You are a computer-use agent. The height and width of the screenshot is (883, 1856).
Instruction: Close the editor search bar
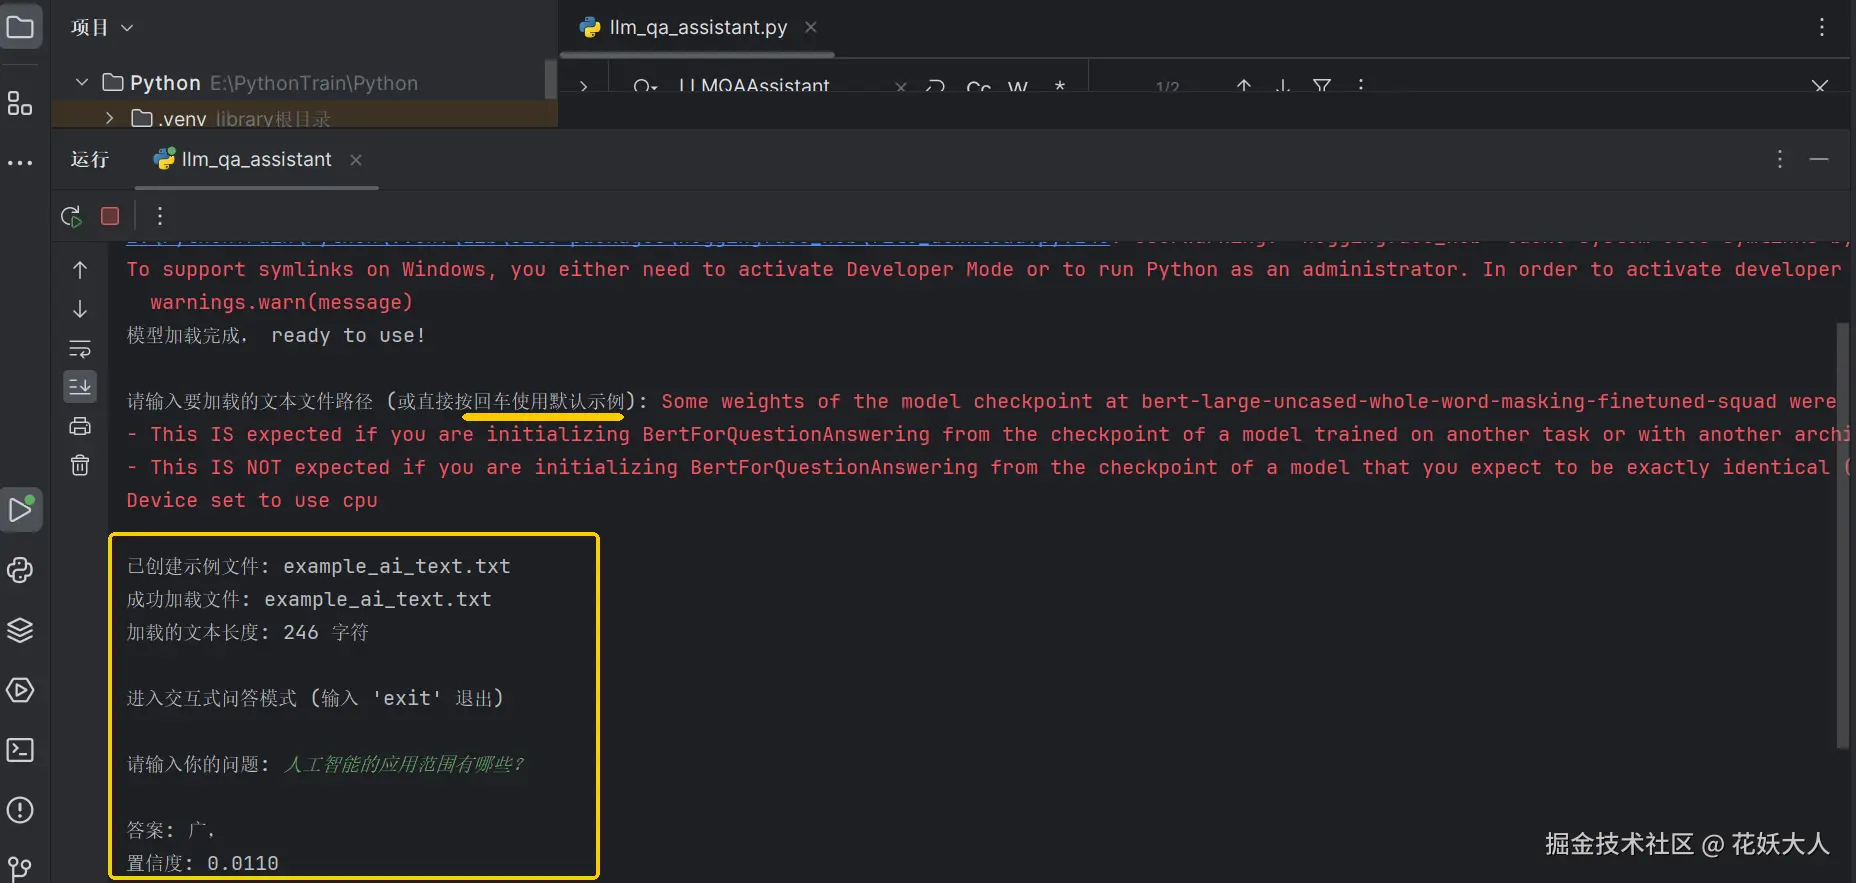tap(1820, 87)
